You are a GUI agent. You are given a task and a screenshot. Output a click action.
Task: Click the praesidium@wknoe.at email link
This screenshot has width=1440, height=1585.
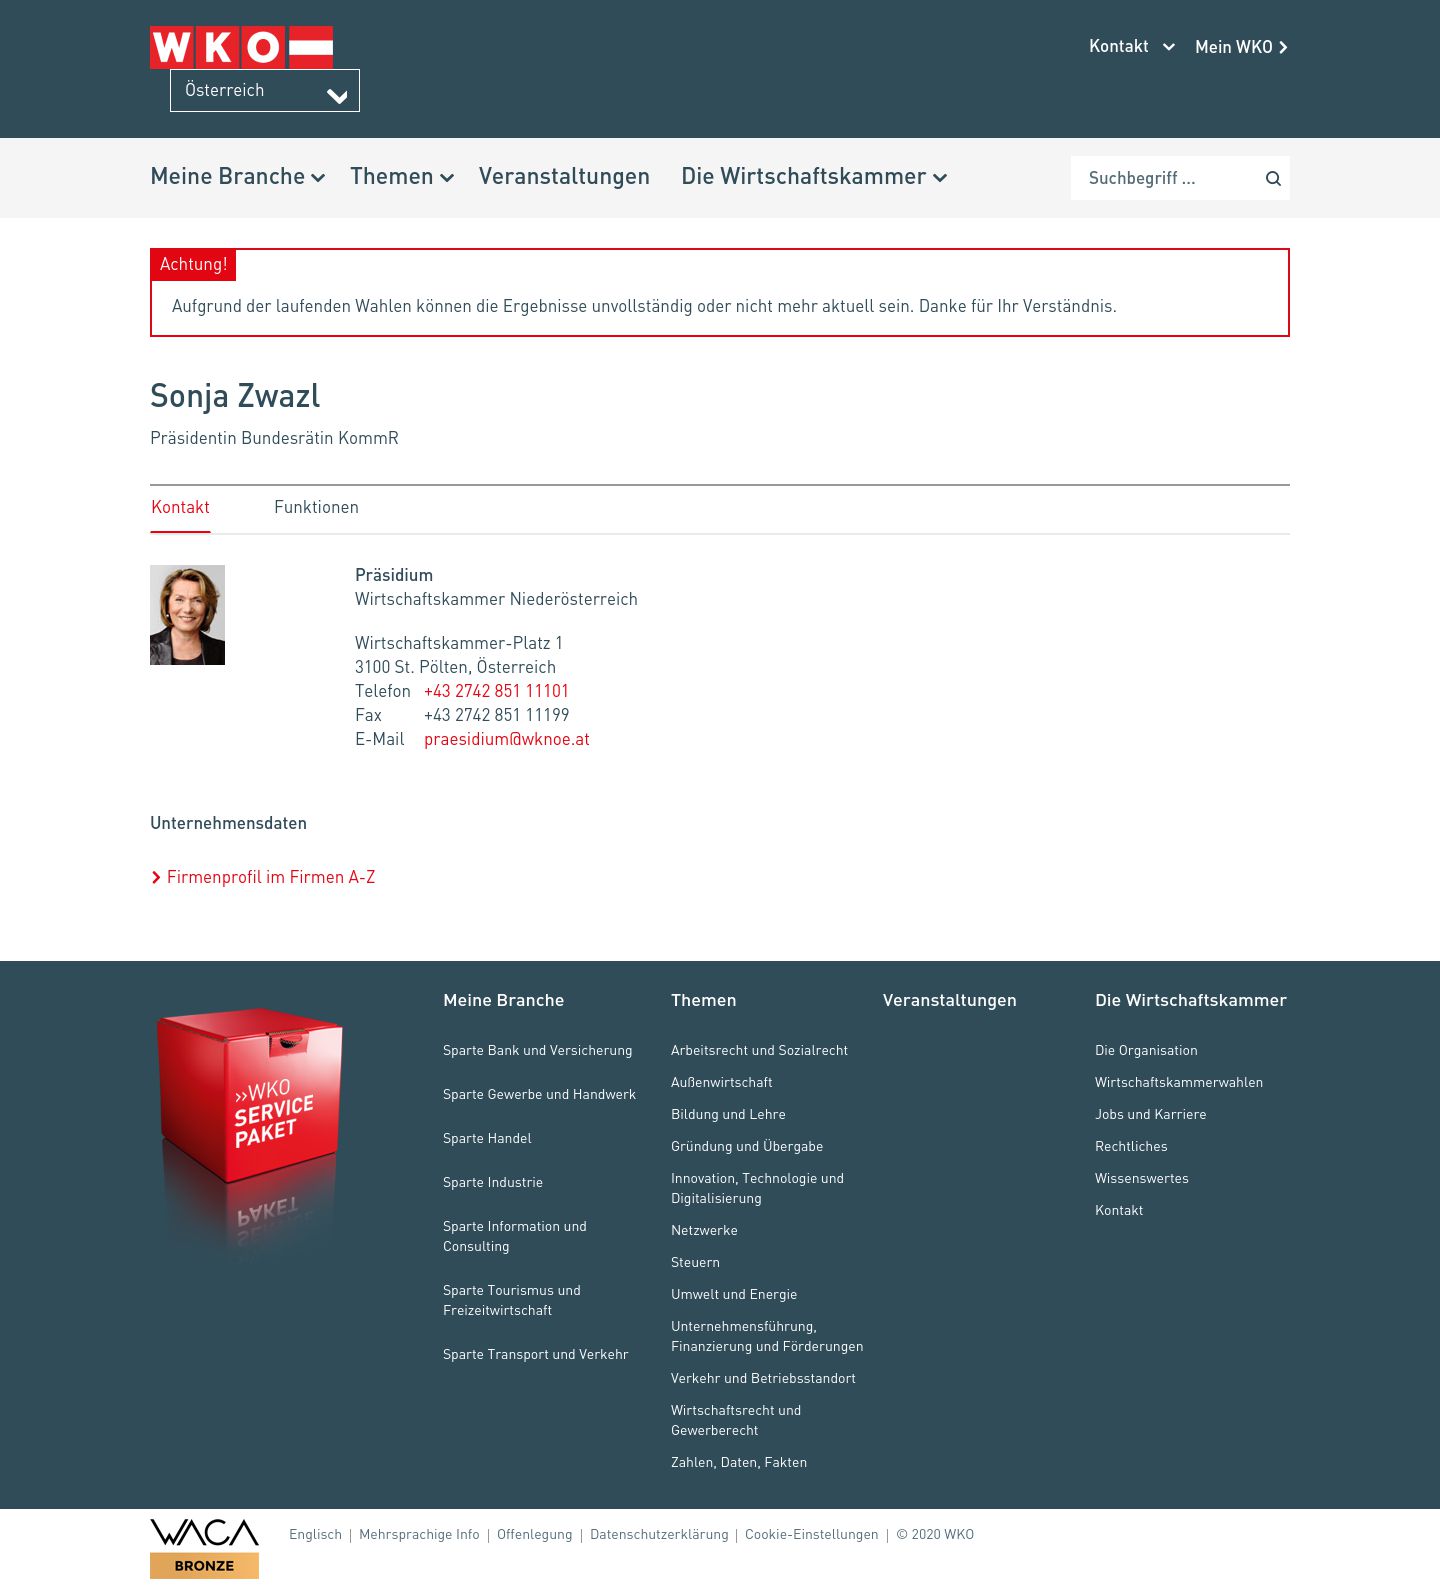point(507,739)
